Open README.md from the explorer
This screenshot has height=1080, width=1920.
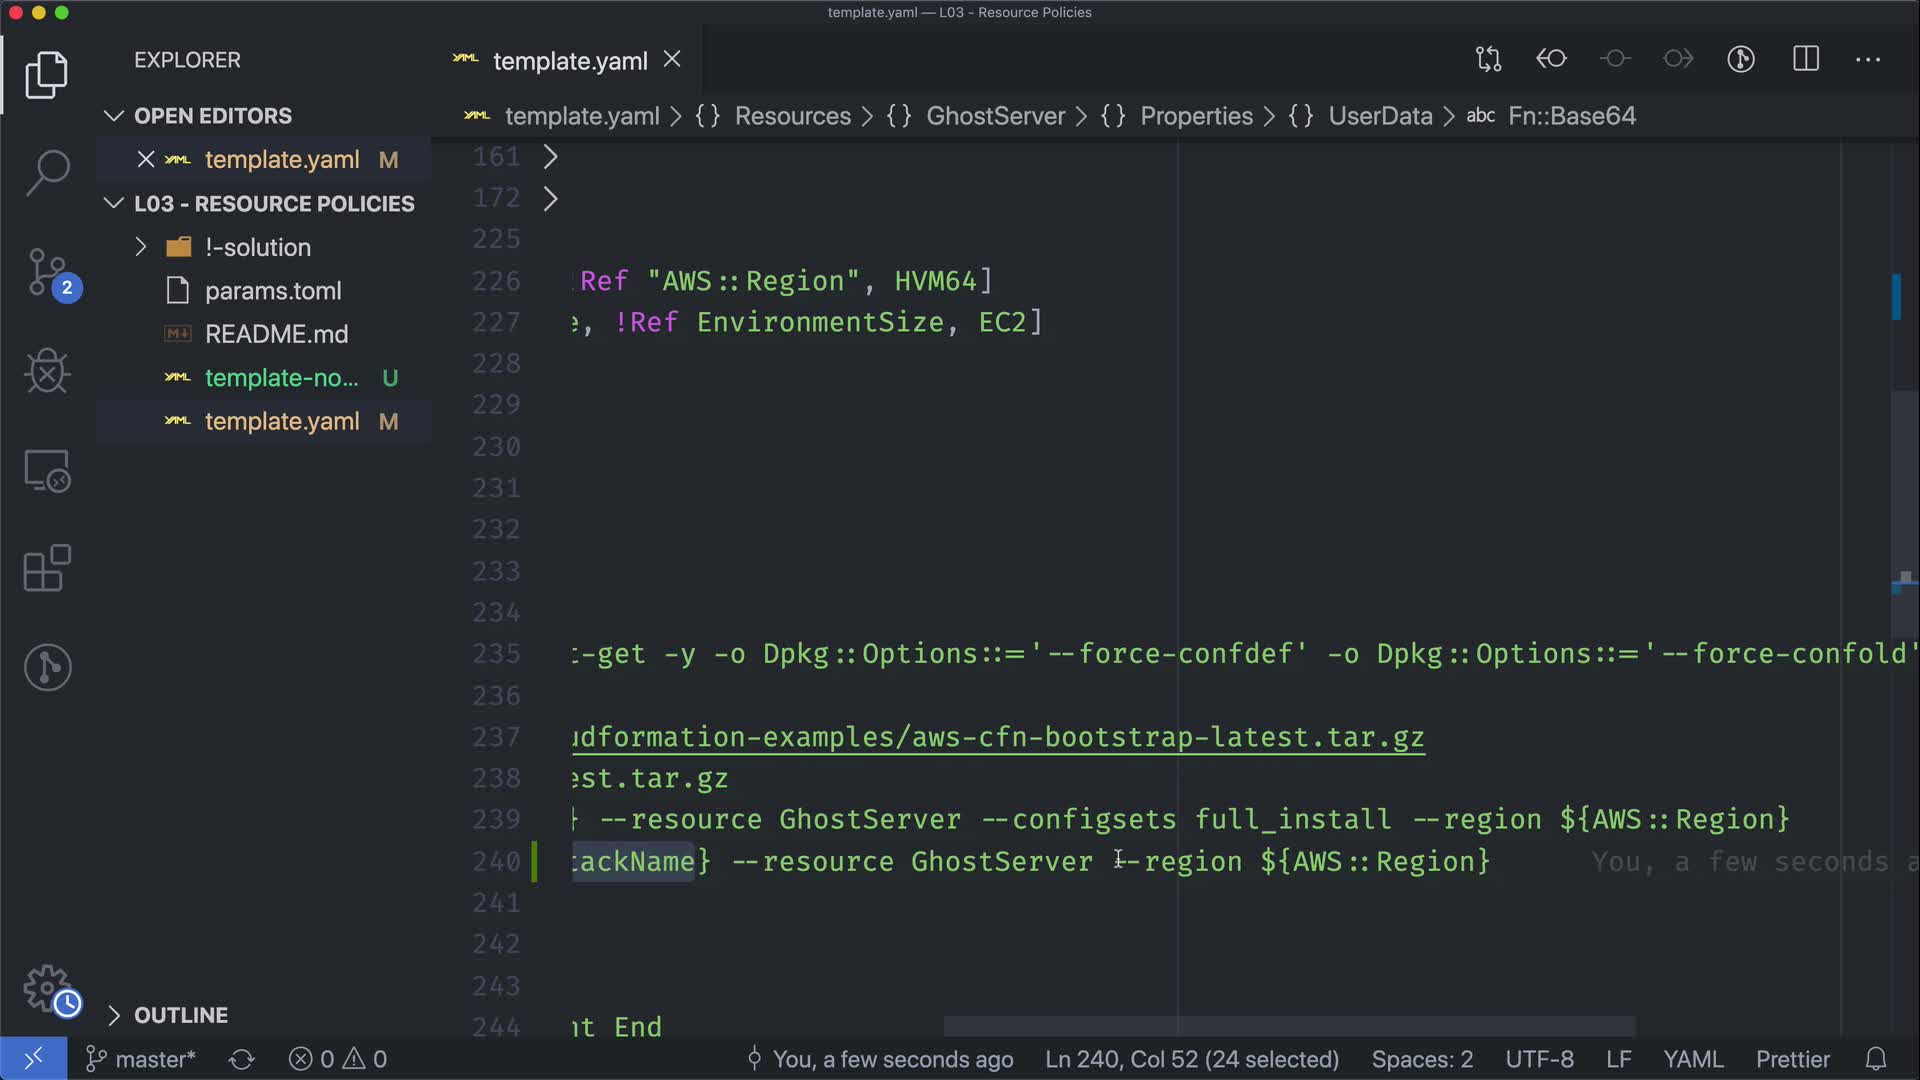[276, 334]
